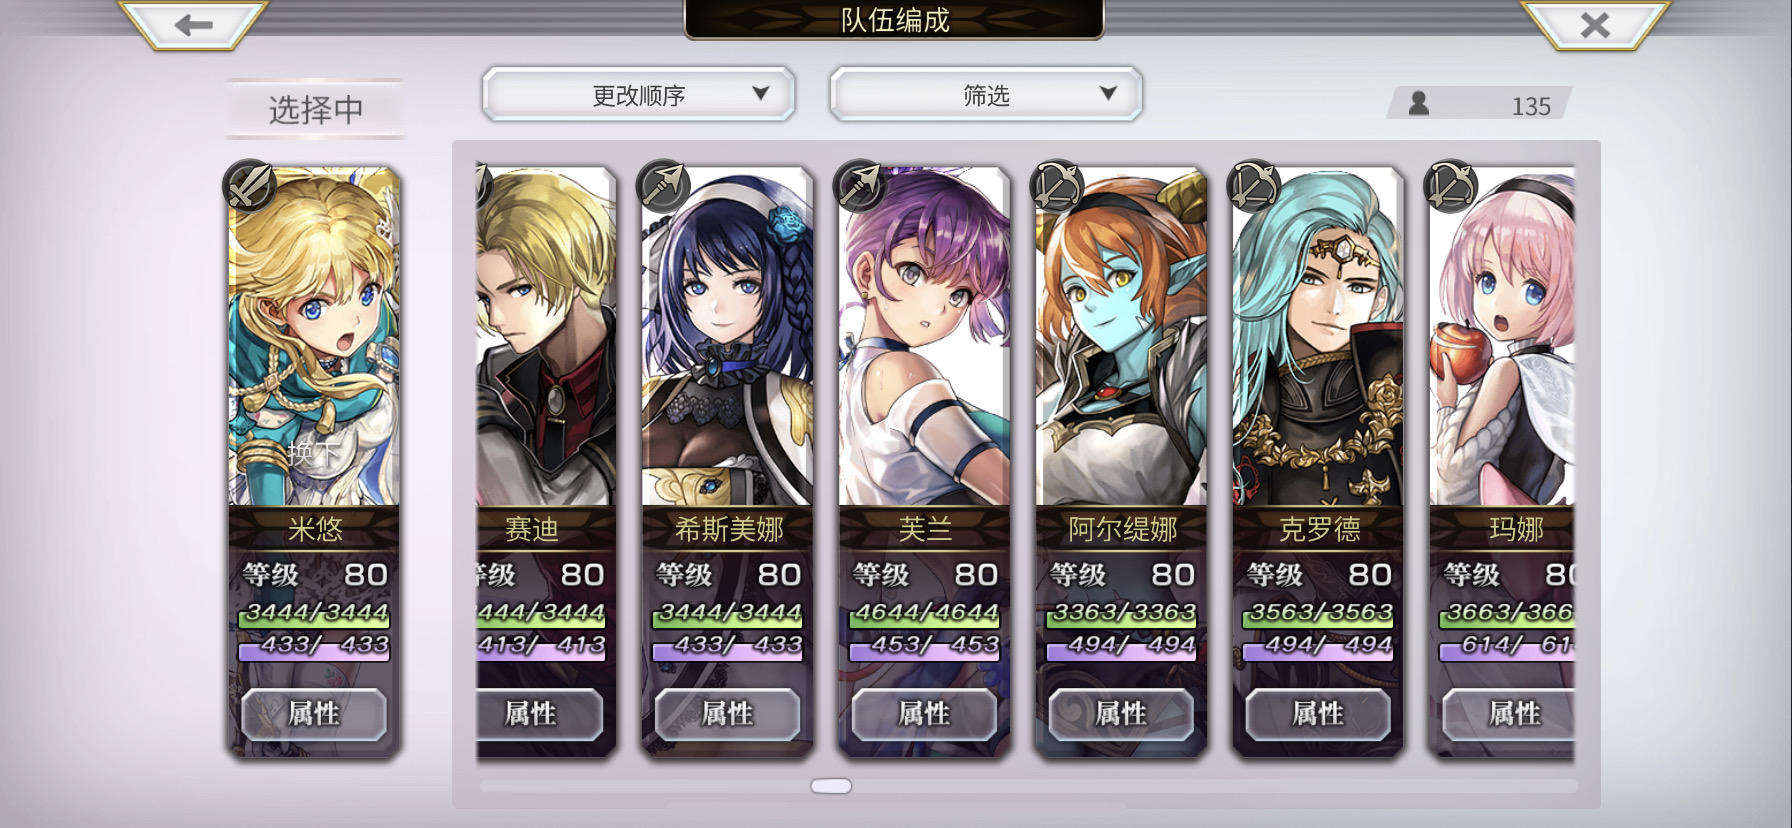
Task: Open 属性 for 芙兰
Action: pos(924,714)
